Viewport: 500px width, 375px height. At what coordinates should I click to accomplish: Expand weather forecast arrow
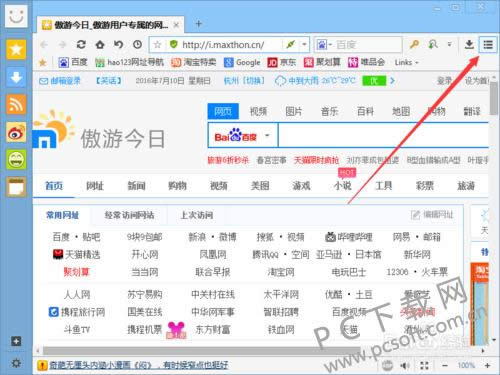(x=392, y=81)
